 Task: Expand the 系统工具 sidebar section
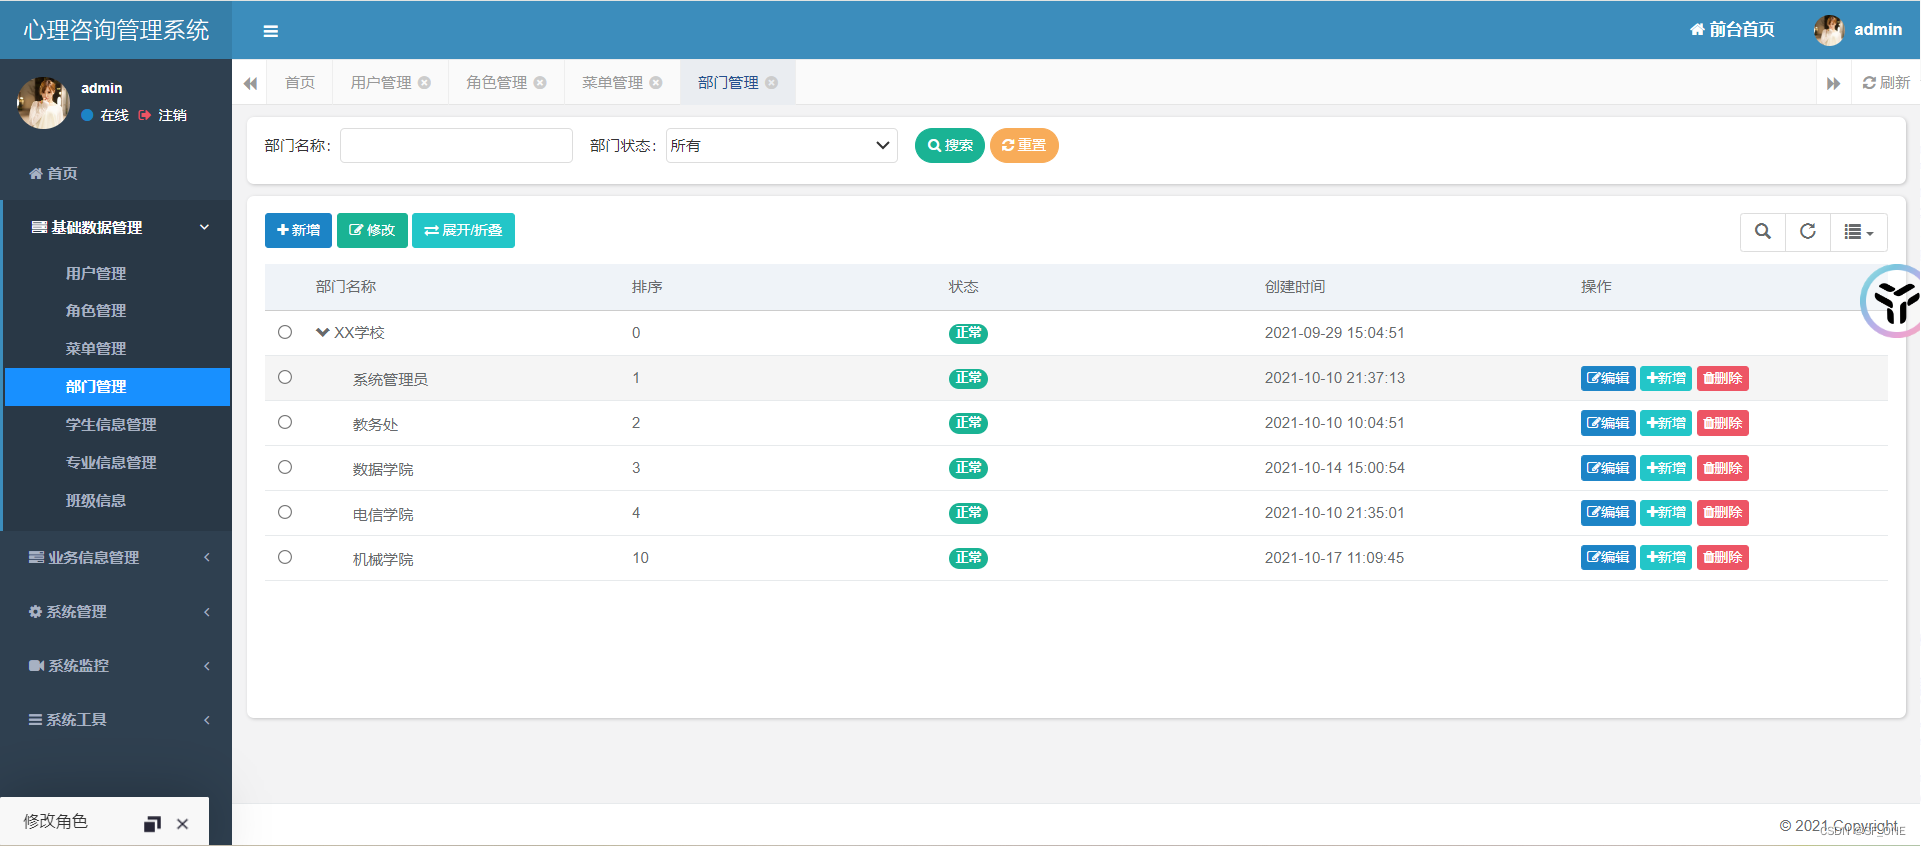tap(116, 720)
